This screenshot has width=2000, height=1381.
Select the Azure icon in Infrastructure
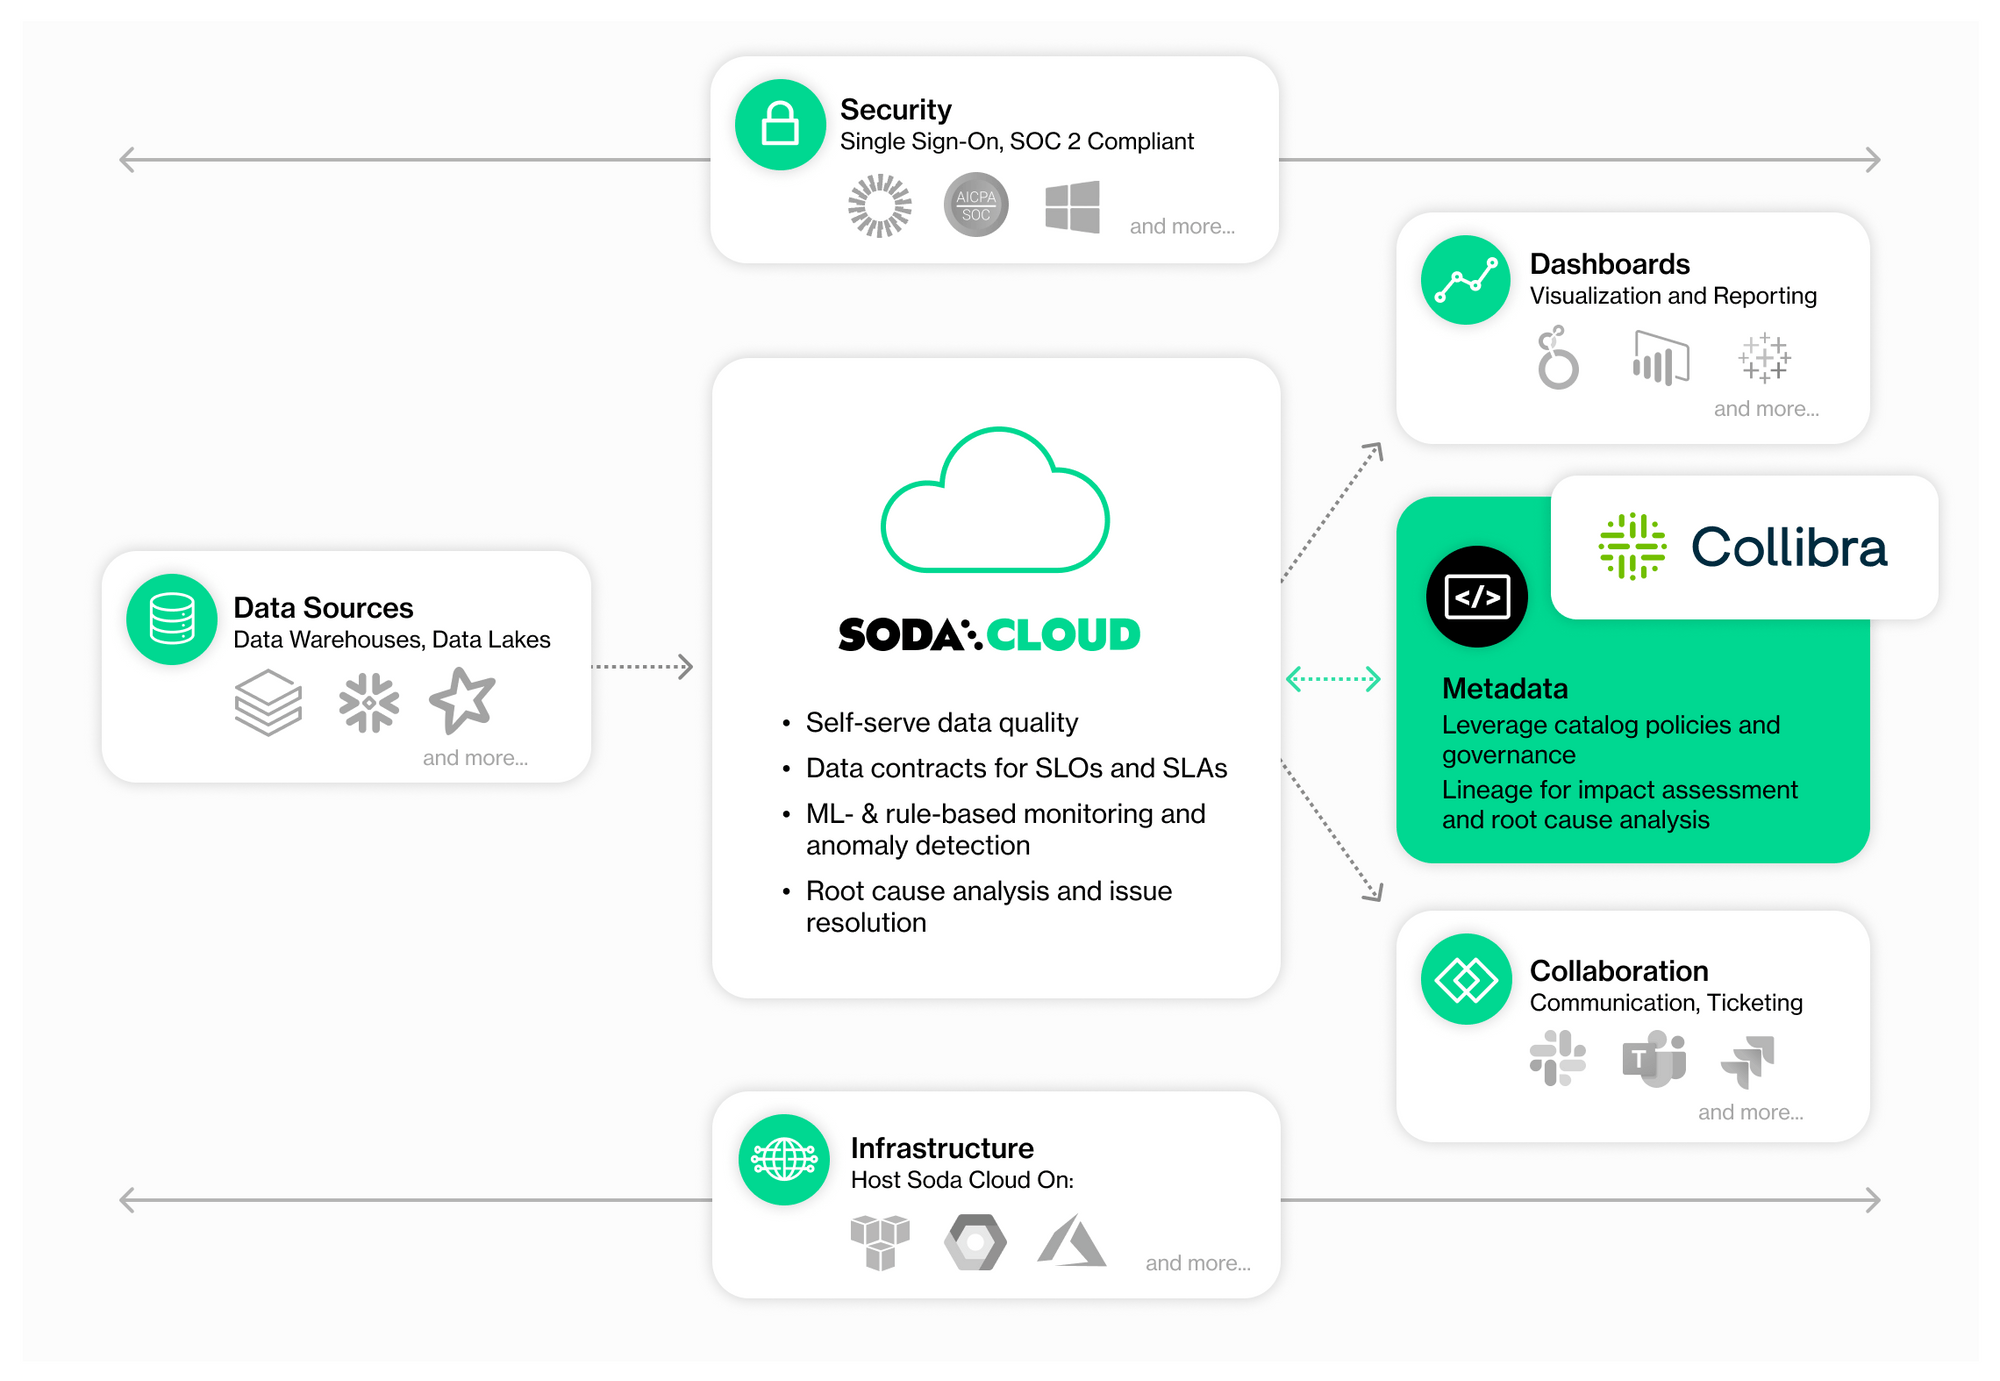1073,1242
